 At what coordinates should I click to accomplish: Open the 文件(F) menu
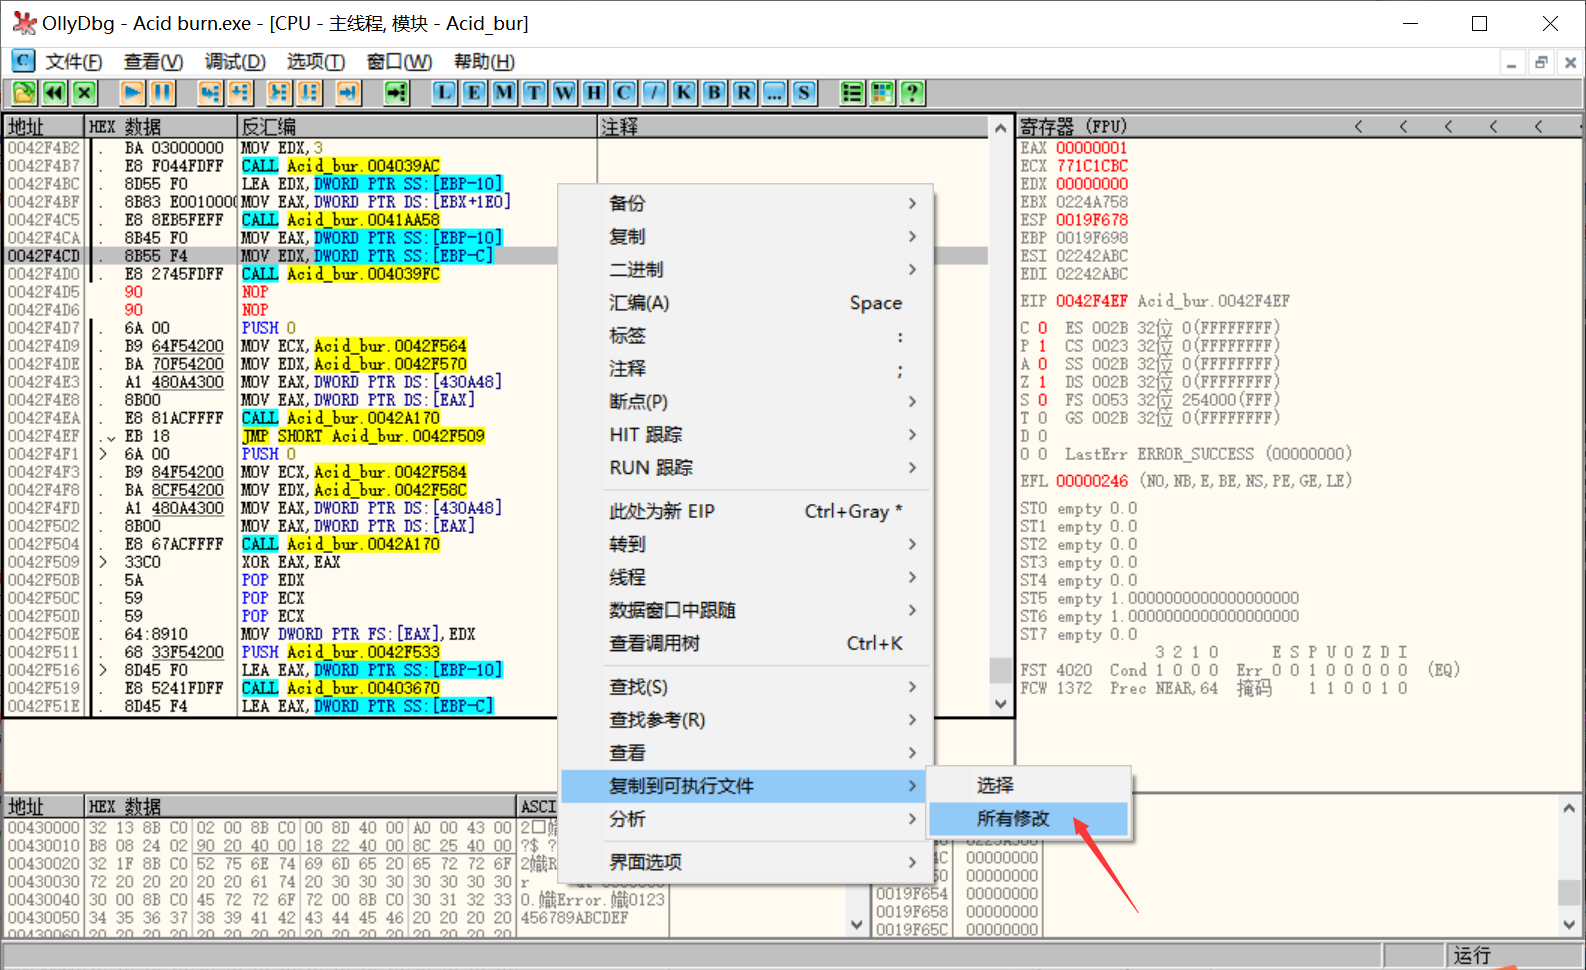(x=73, y=62)
